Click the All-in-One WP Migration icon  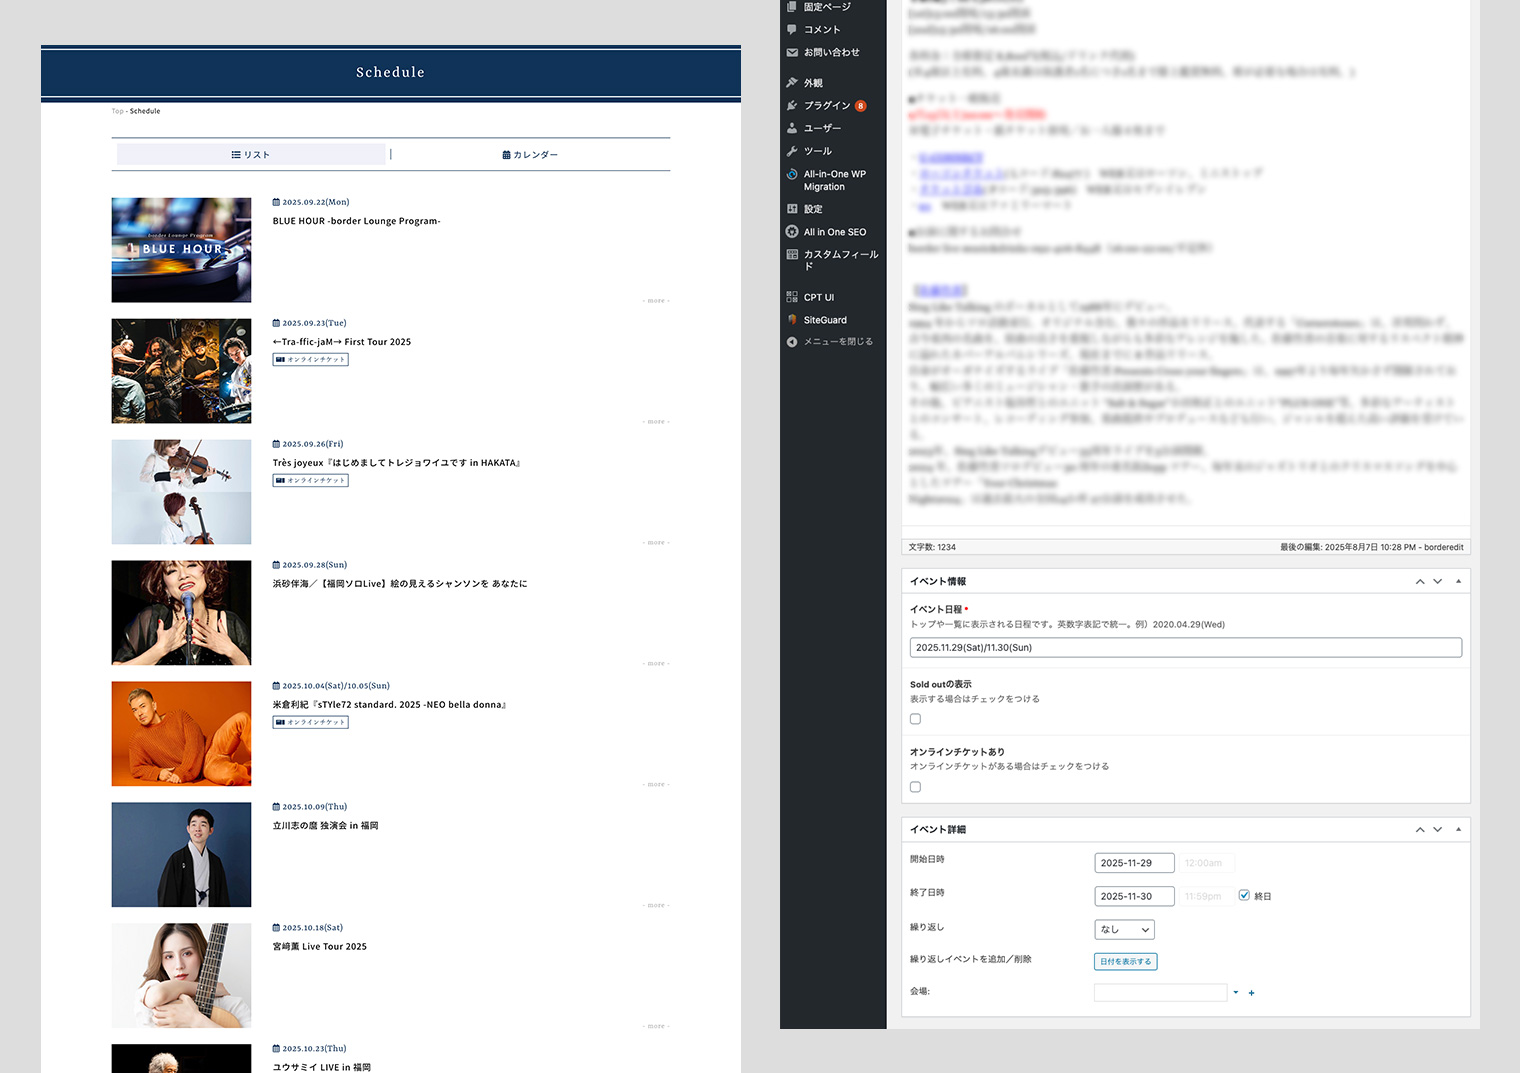[x=792, y=174]
